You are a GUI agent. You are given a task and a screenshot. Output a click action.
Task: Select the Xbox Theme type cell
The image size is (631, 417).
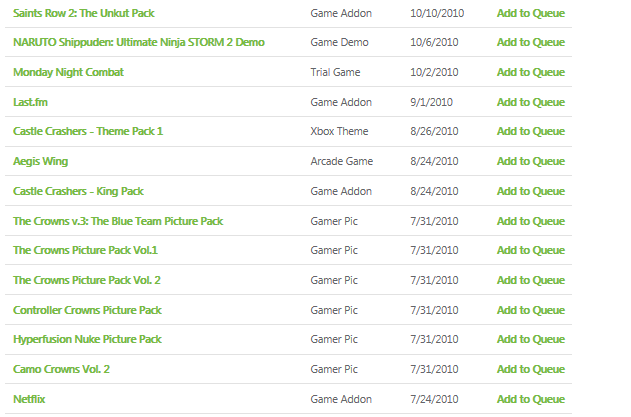tap(339, 131)
